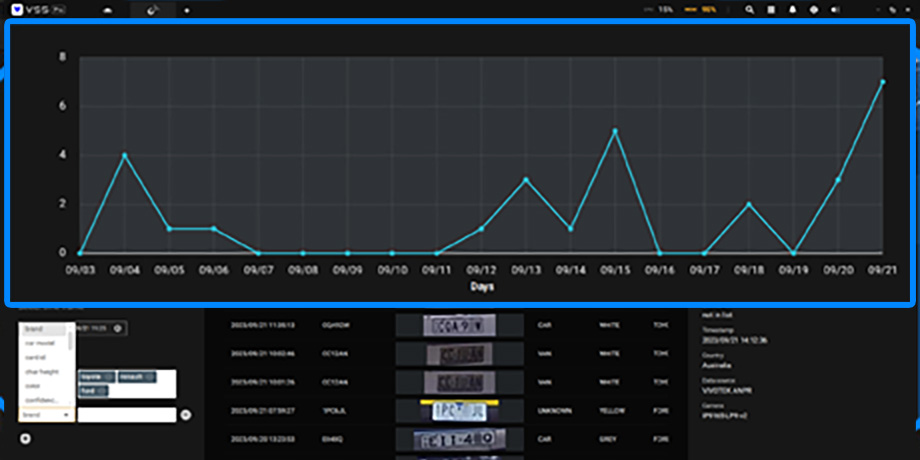The image size is (920, 460).
Task: Click the round plus icon beside the empty filter field
Action: [185, 414]
